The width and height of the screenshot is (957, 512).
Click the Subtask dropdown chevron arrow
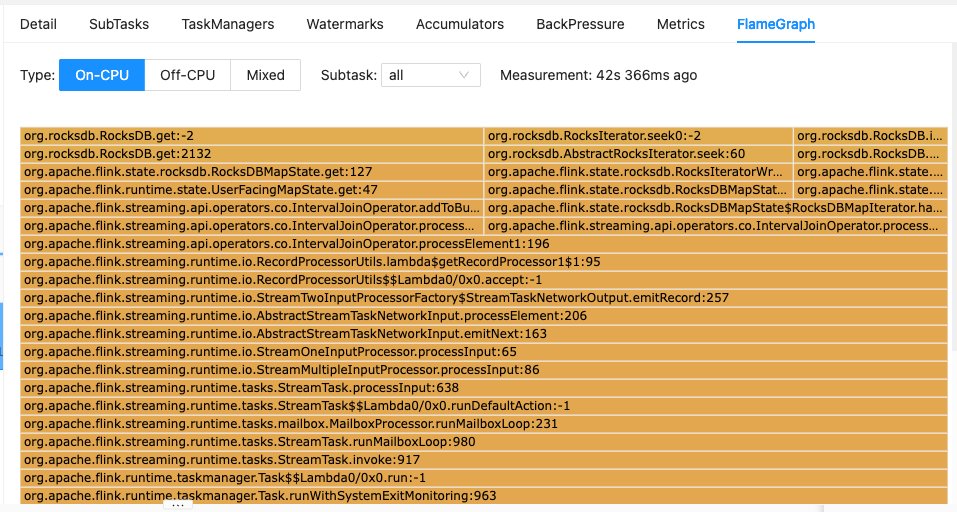(x=464, y=75)
